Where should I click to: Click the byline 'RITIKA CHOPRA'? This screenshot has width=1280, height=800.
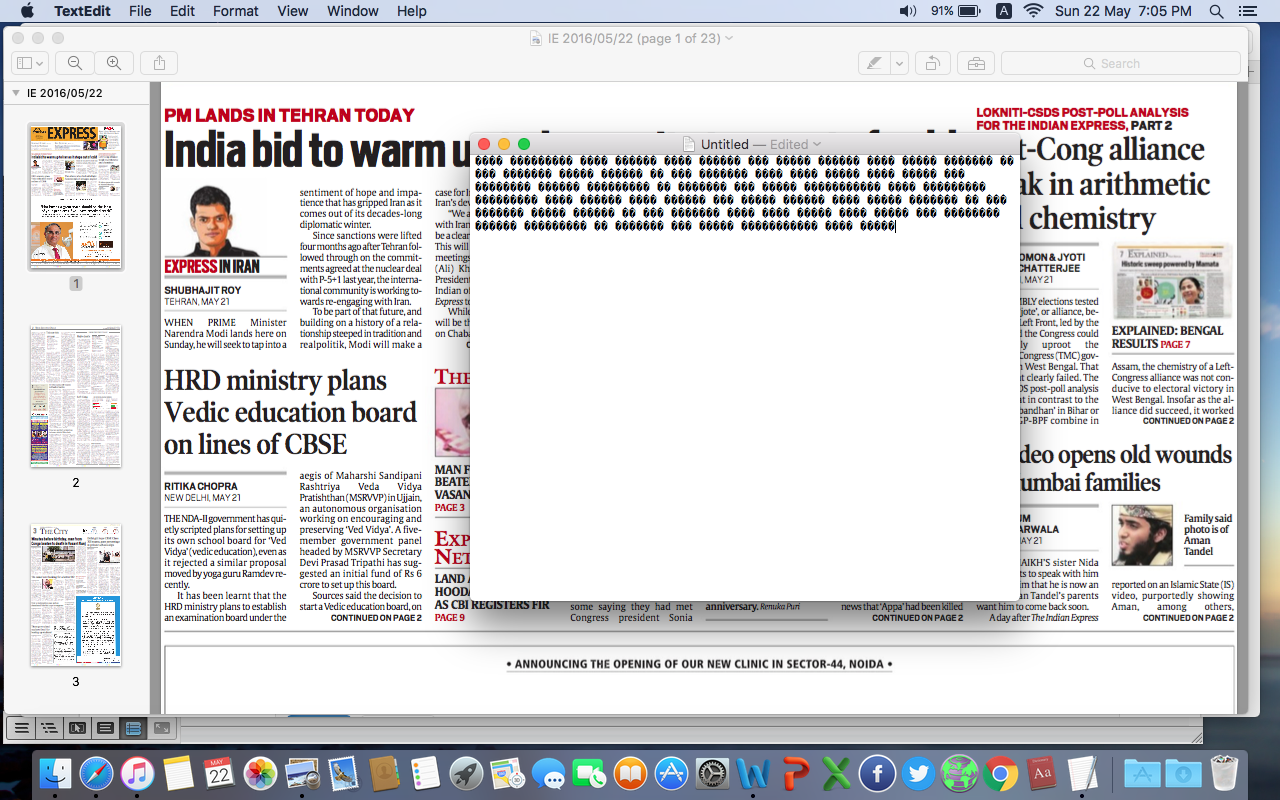pos(201,486)
